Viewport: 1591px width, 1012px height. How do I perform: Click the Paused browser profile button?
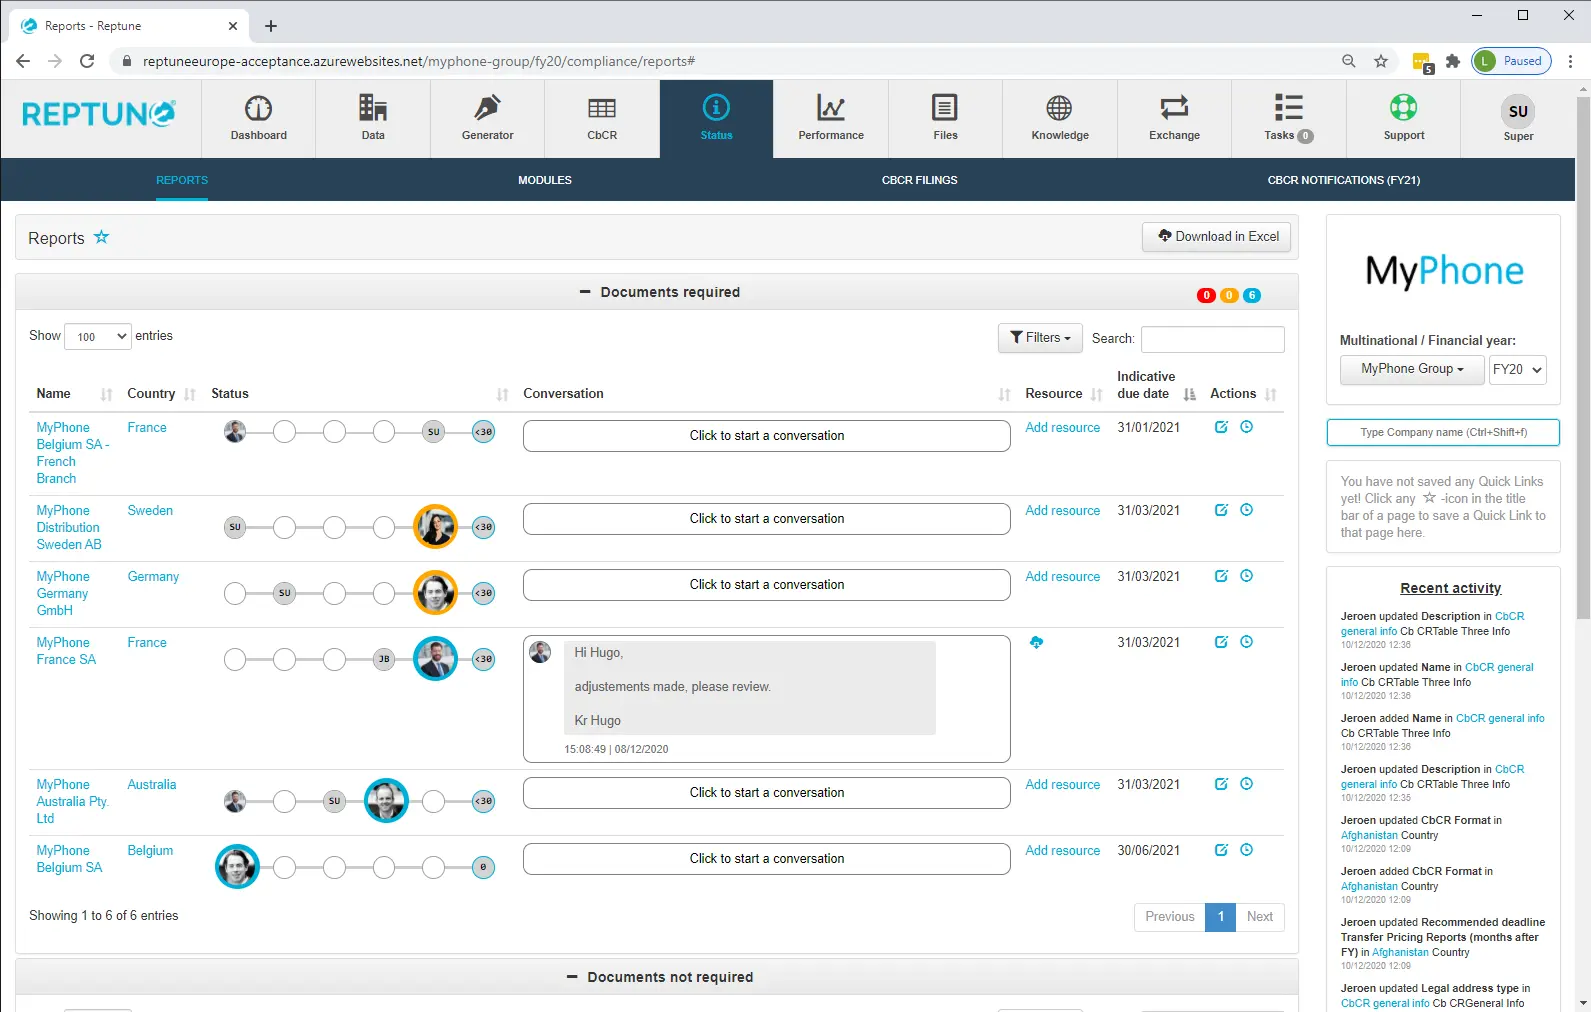(x=1511, y=61)
